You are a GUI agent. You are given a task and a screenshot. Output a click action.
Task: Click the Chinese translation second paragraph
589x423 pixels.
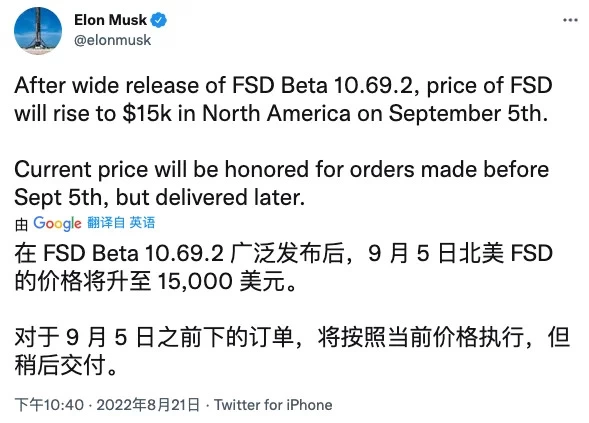click(292, 351)
